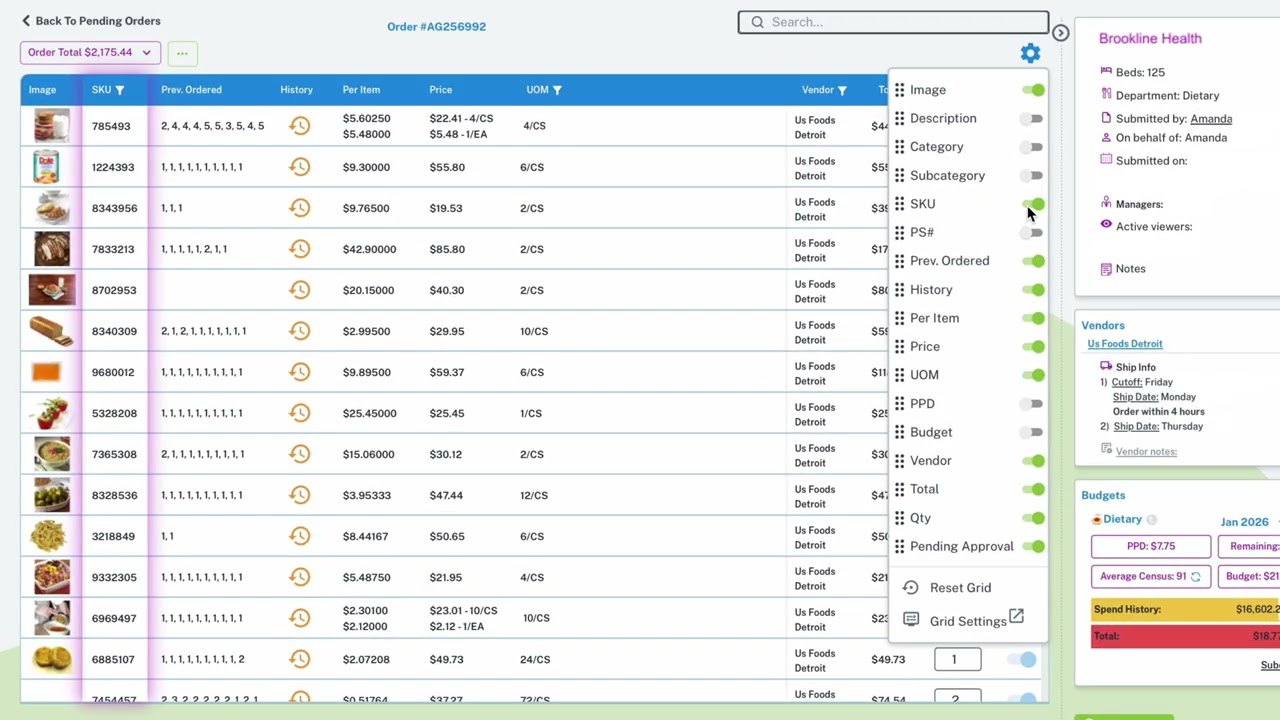Open the three-dots more options menu

[182, 53]
